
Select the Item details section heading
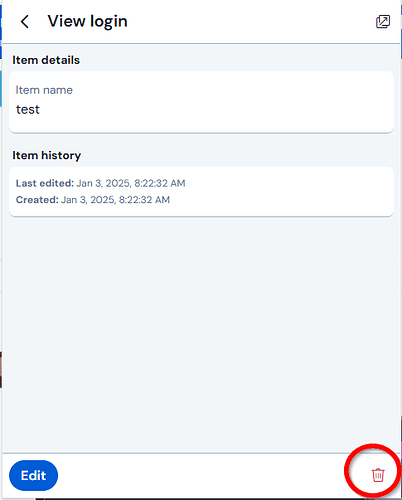tap(46, 60)
